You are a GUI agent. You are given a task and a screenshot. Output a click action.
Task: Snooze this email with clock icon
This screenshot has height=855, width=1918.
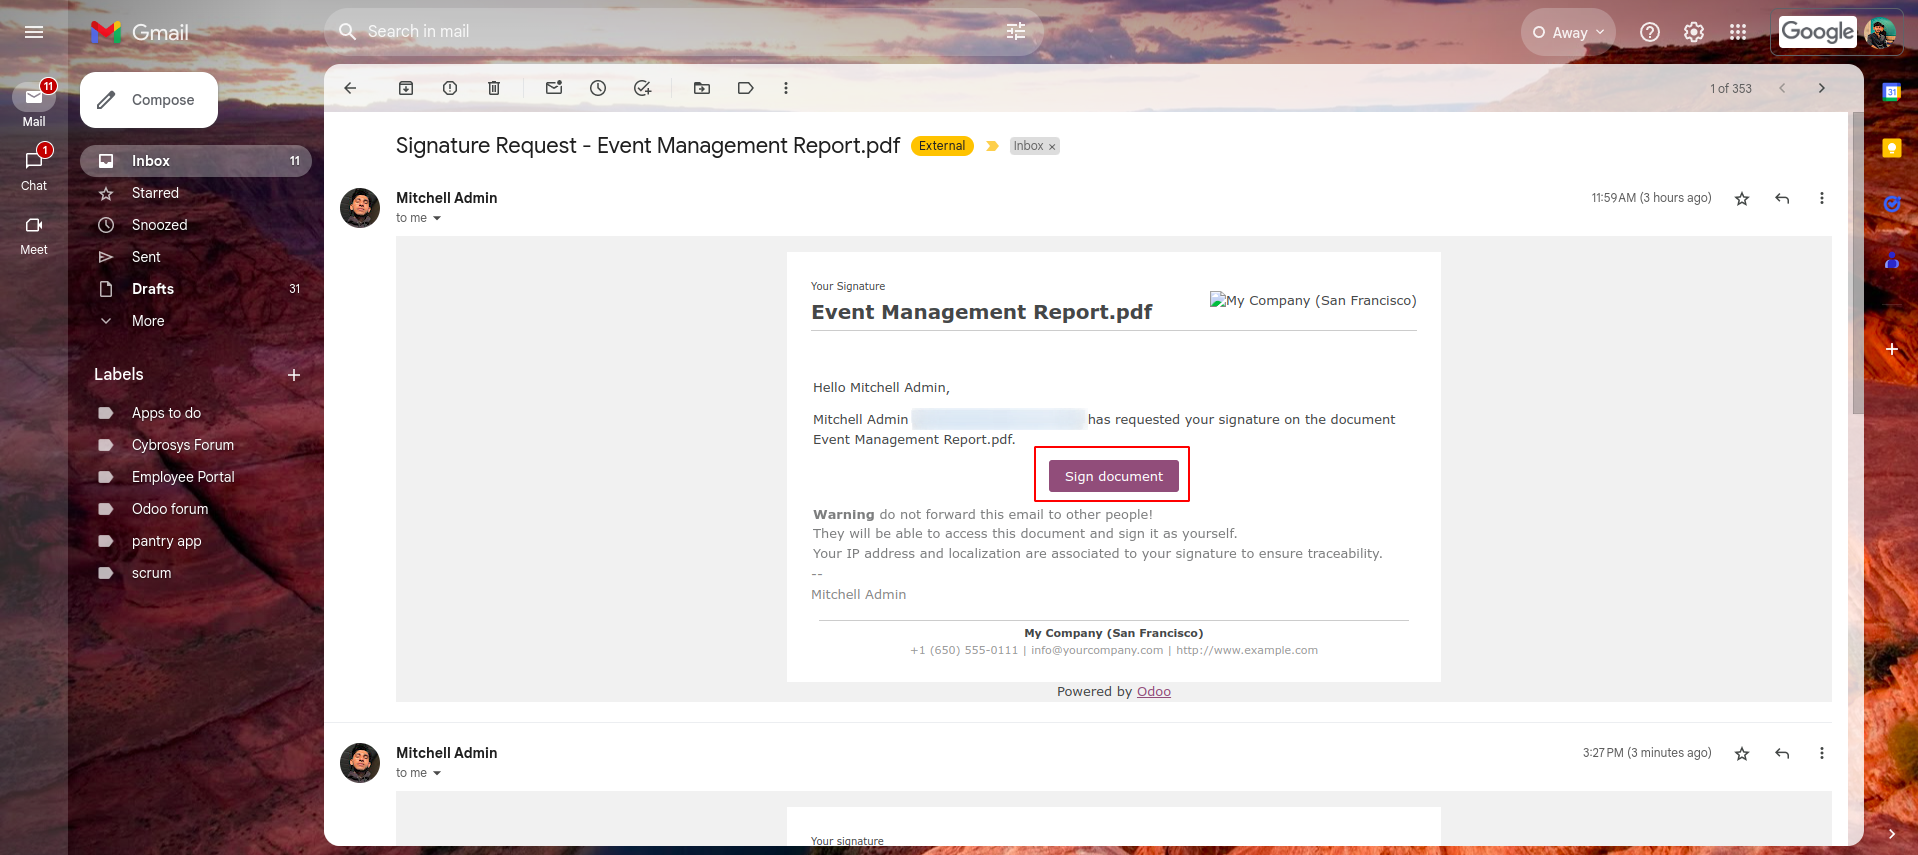598,88
